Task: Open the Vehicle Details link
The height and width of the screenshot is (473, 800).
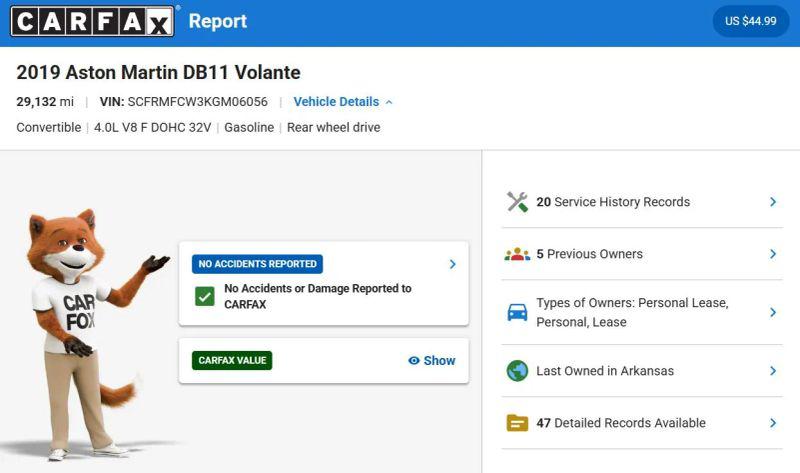Action: pos(336,102)
